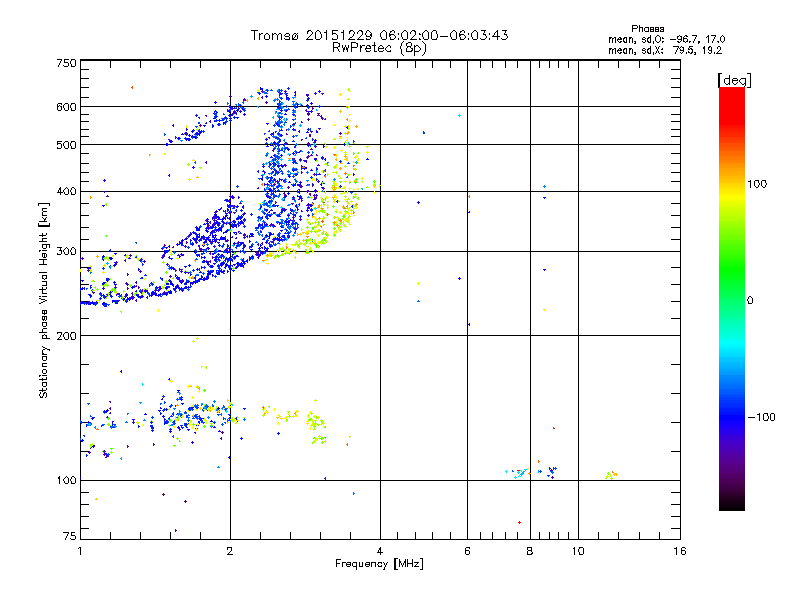Click the "400" height tick label
This screenshot has width=800, height=600.
pos(66,191)
